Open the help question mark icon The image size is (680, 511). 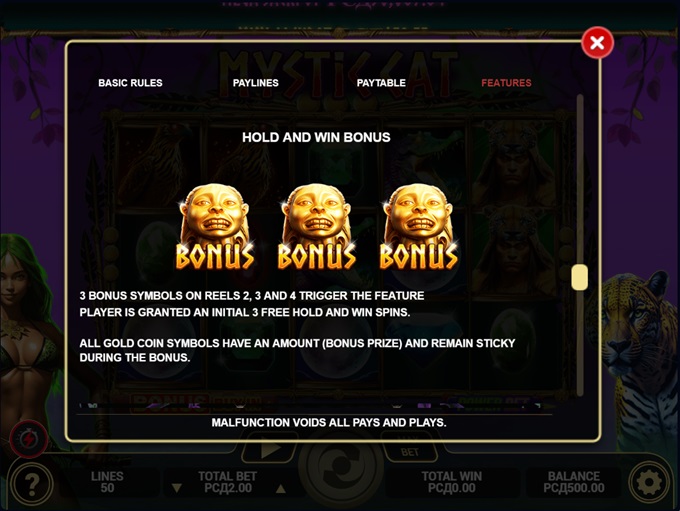(32, 482)
